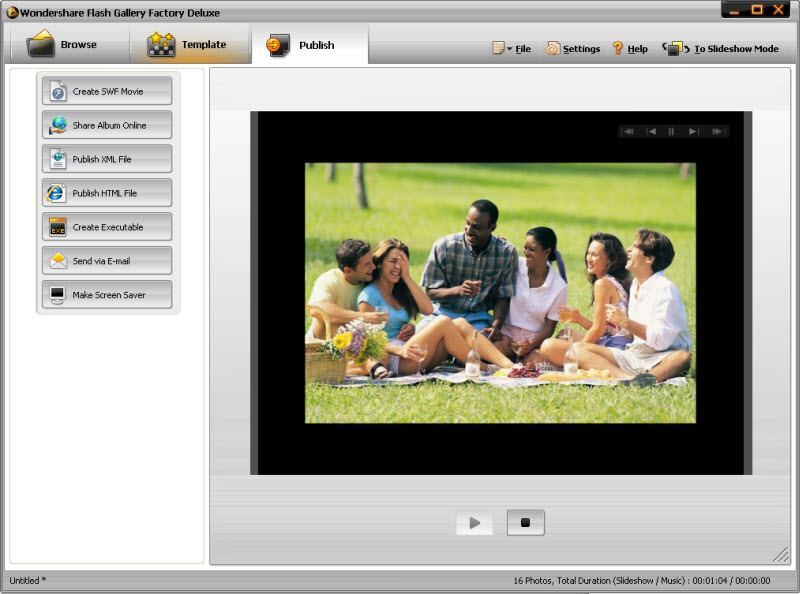Switch to the Browse tab
800x594 pixels.
(70, 43)
